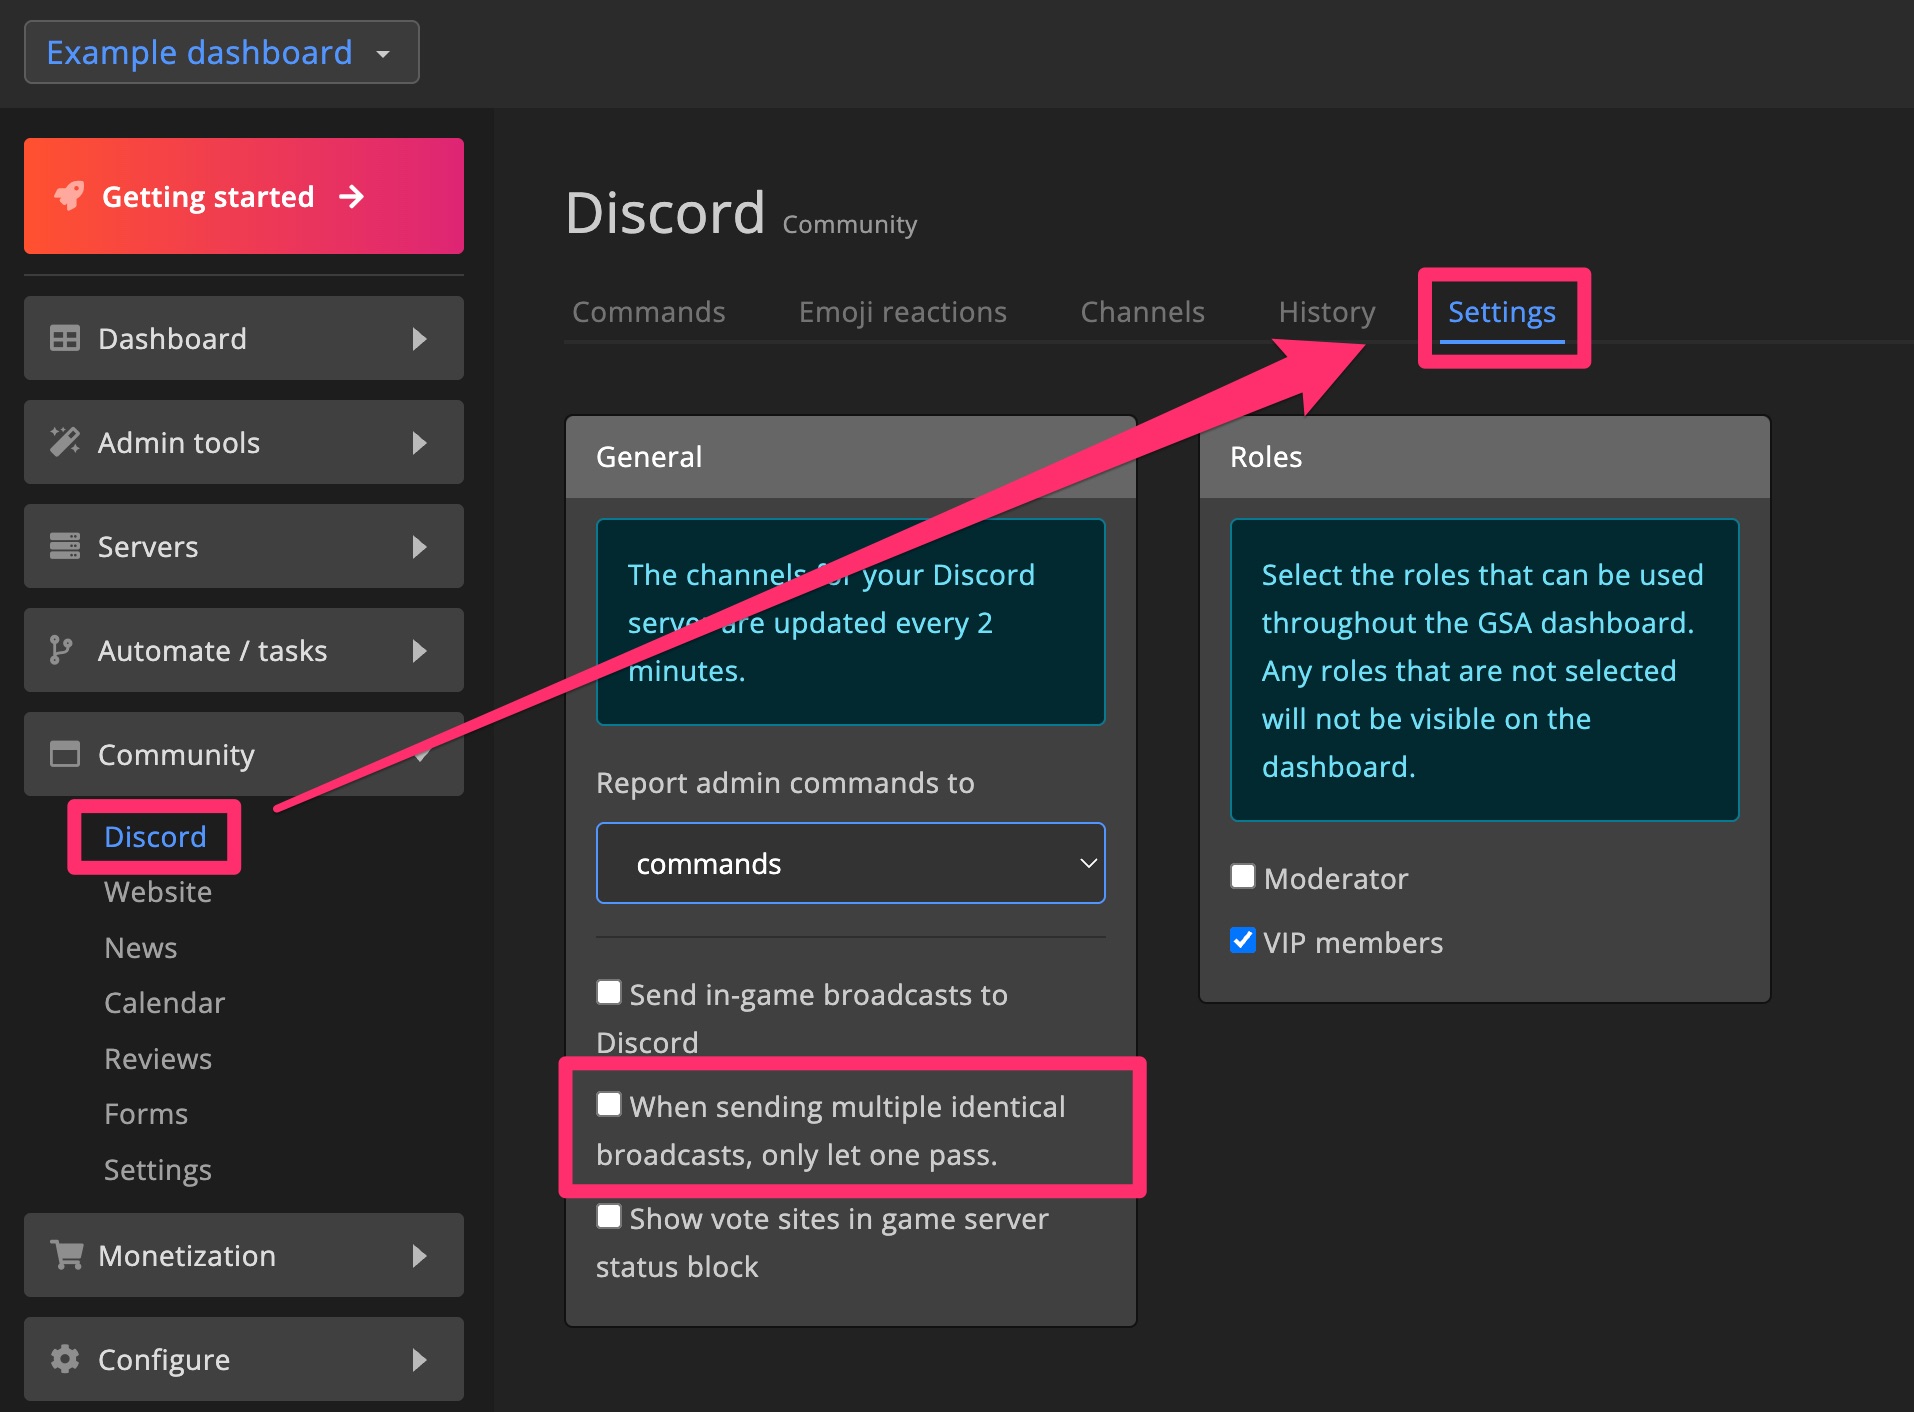Select Reviews in the sidebar

[158, 1058]
